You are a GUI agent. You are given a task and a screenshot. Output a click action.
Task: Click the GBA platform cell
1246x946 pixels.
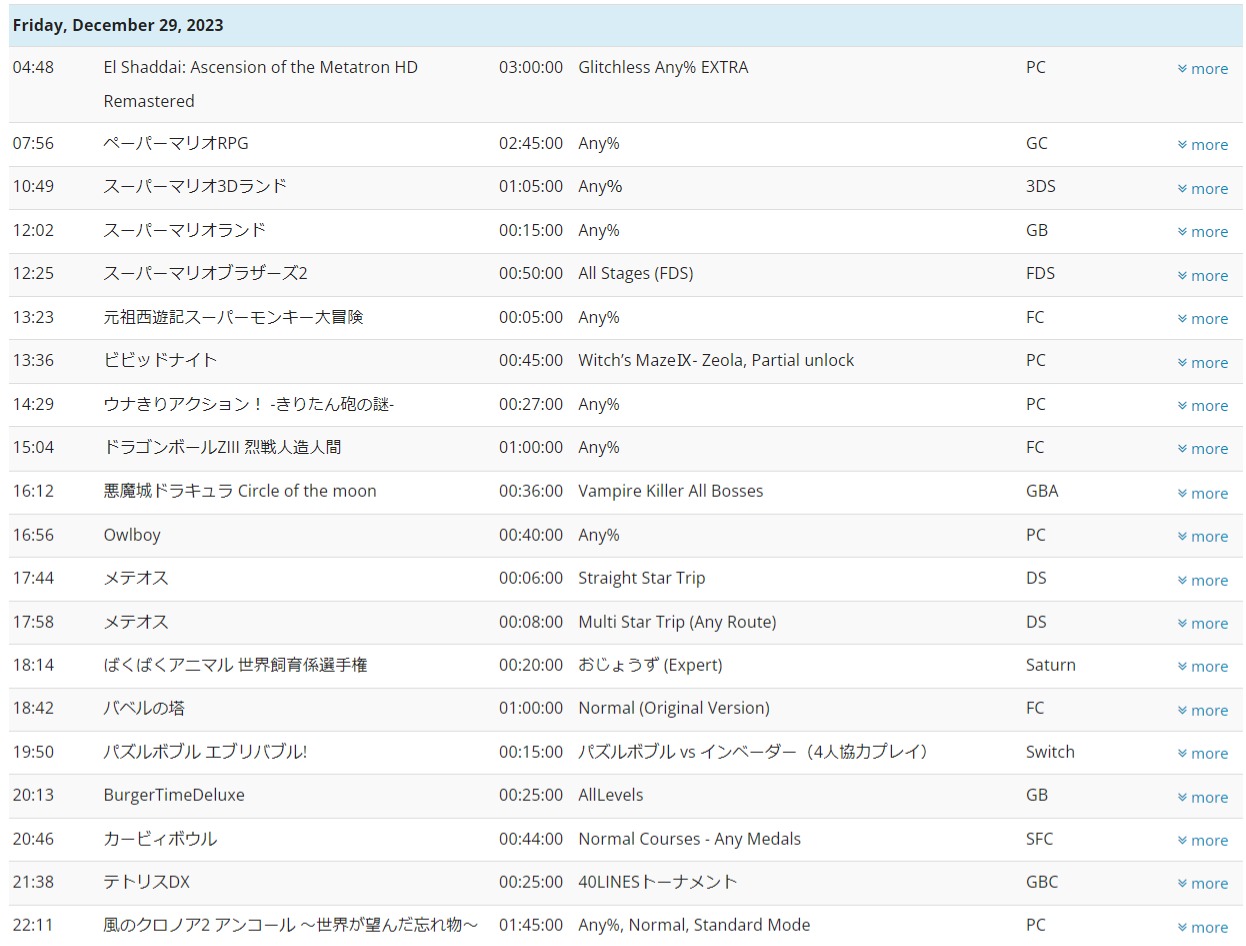tap(1042, 491)
